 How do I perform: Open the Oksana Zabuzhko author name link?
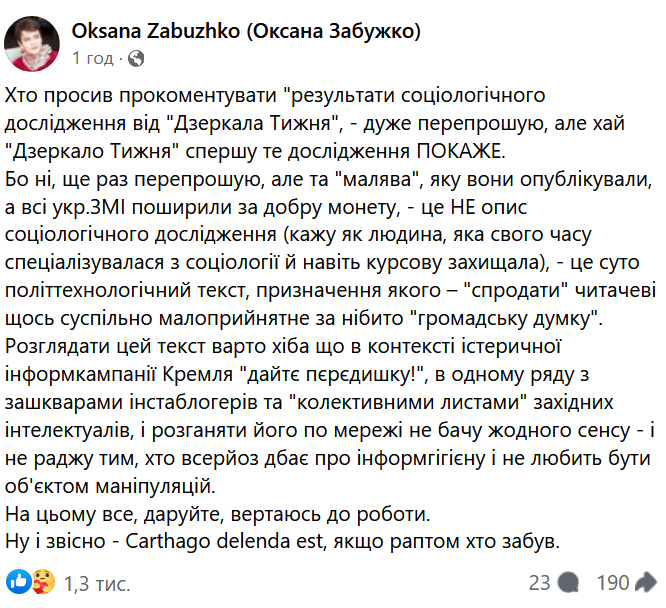[x=246, y=32]
